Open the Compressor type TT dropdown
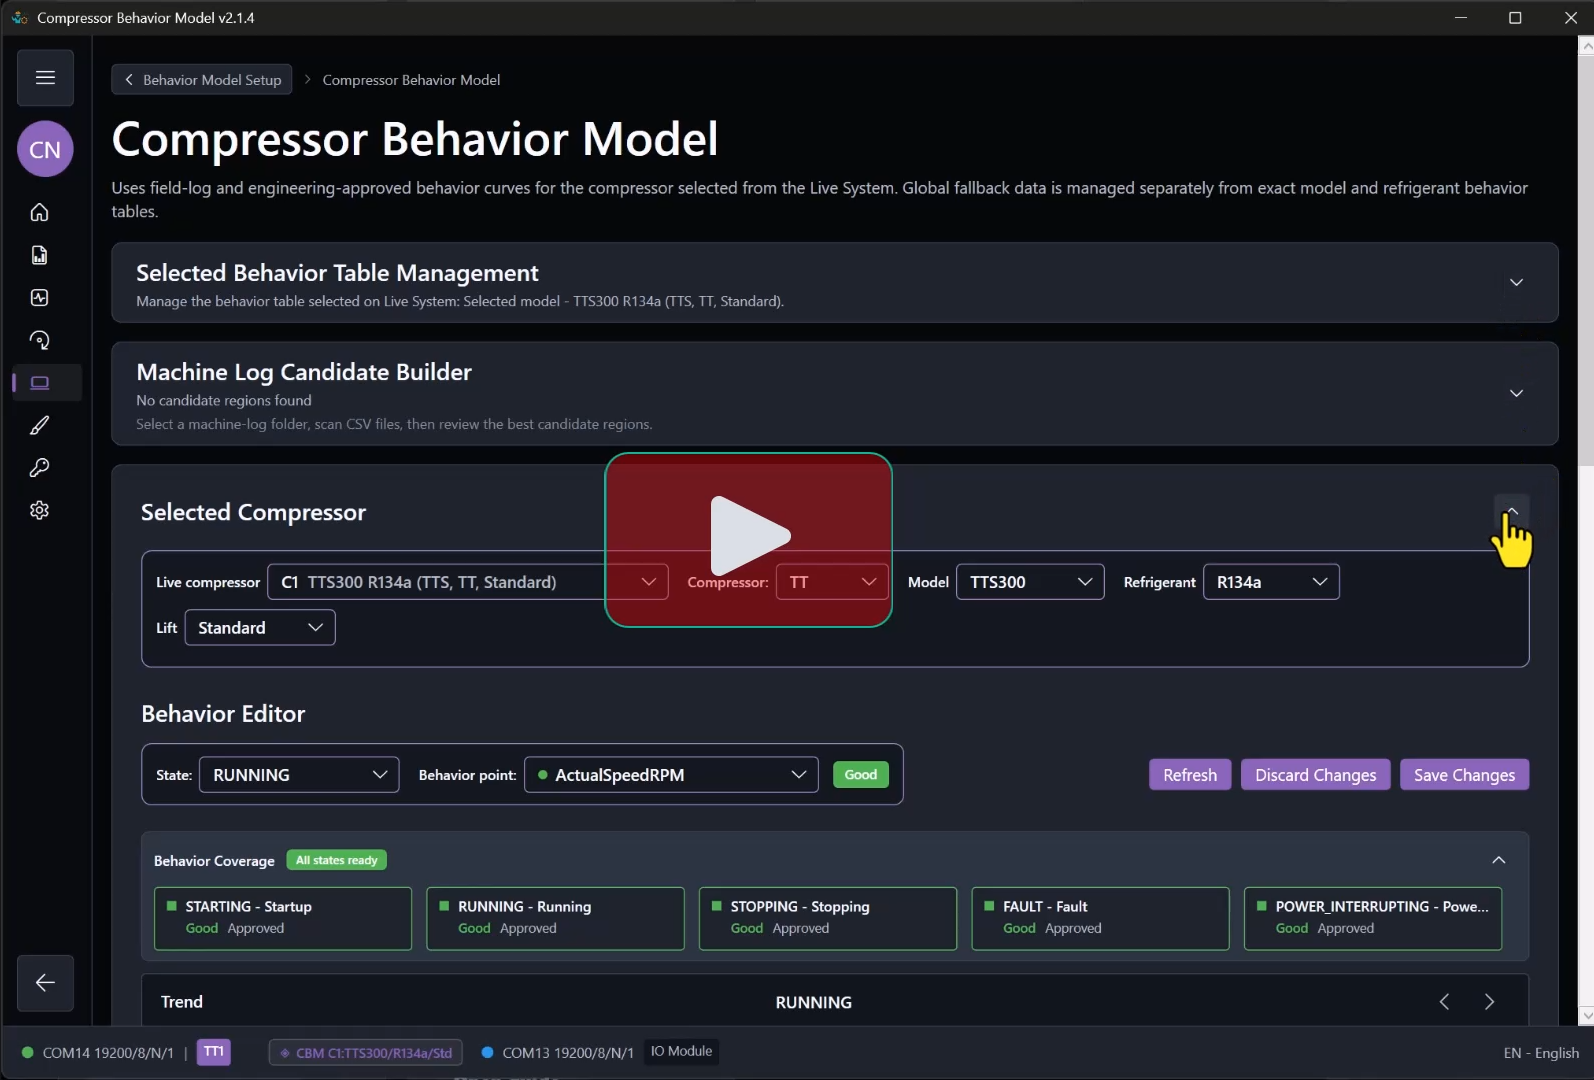 click(x=832, y=582)
